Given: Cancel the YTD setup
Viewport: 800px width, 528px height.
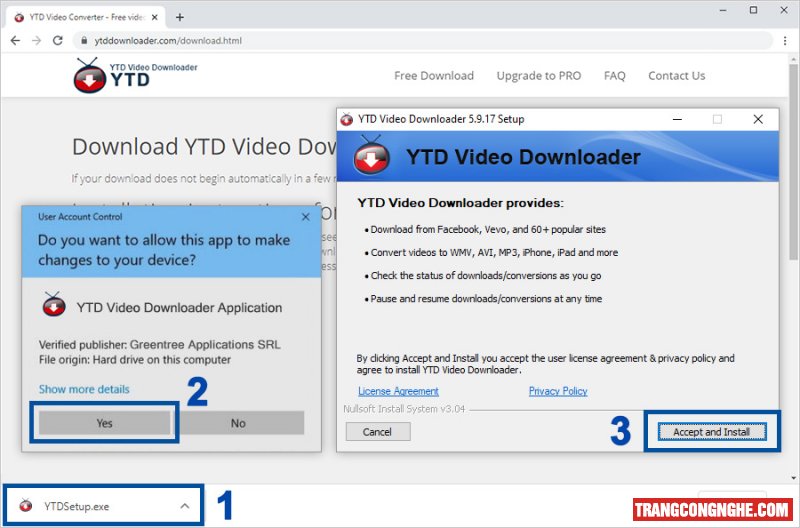Looking at the screenshot, I should pos(378,432).
